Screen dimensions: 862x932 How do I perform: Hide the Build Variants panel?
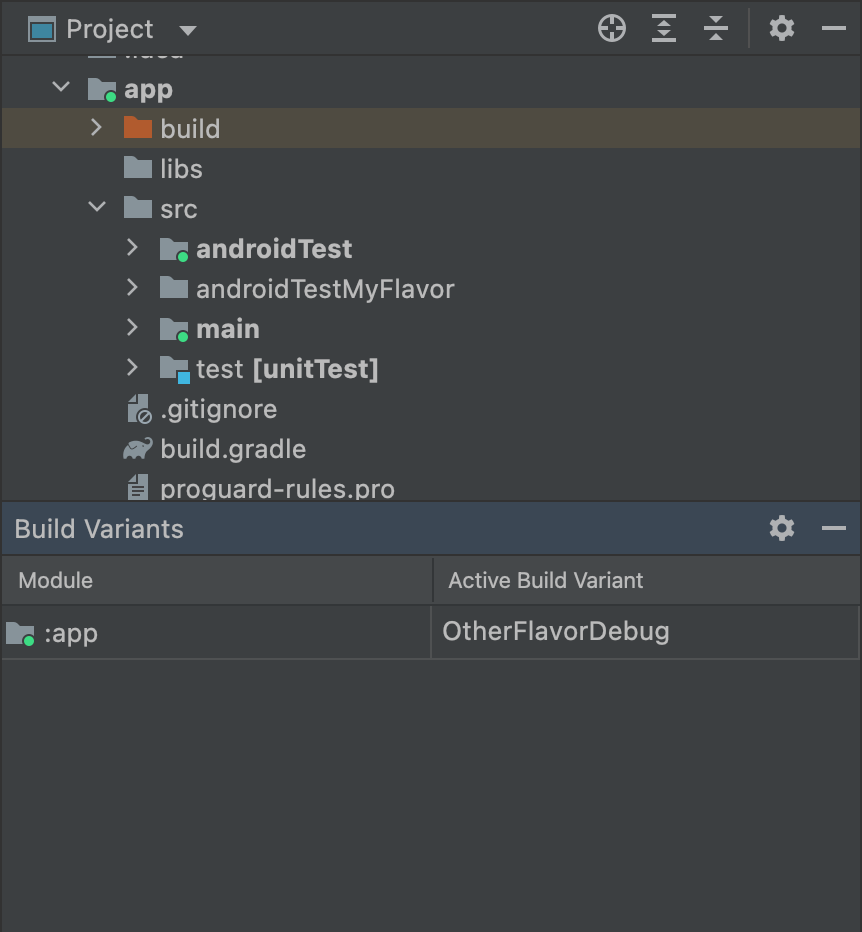tap(834, 528)
